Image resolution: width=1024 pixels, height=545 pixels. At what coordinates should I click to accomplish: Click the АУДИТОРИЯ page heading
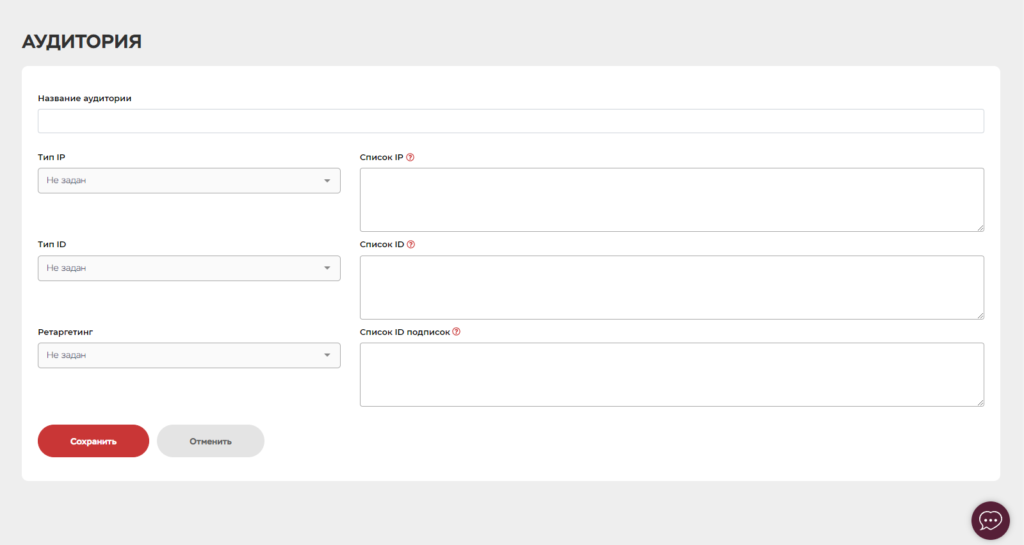tap(82, 41)
